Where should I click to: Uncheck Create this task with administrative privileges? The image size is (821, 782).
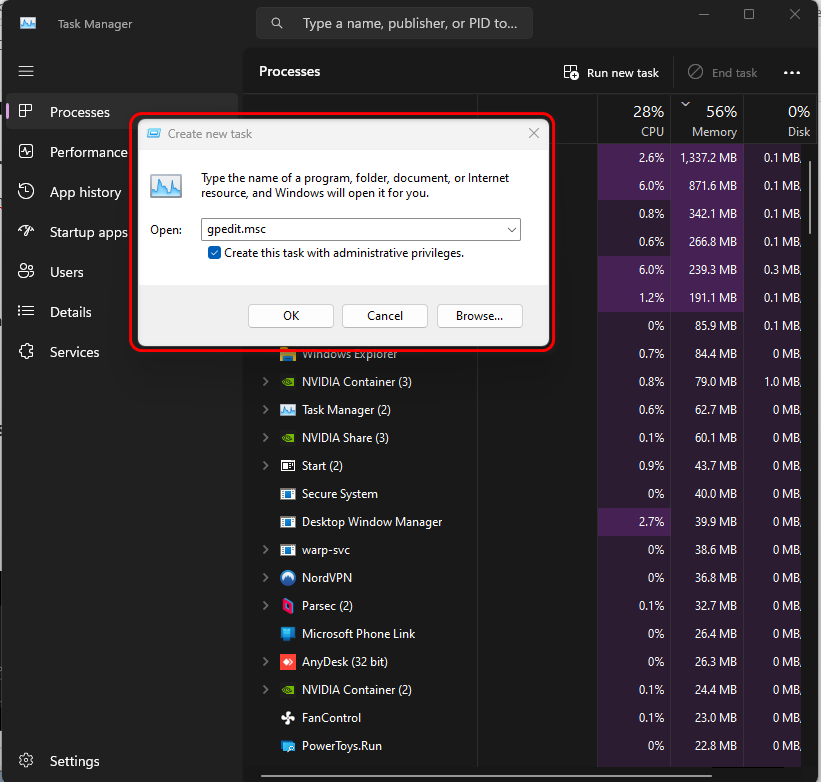click(215, 253)
